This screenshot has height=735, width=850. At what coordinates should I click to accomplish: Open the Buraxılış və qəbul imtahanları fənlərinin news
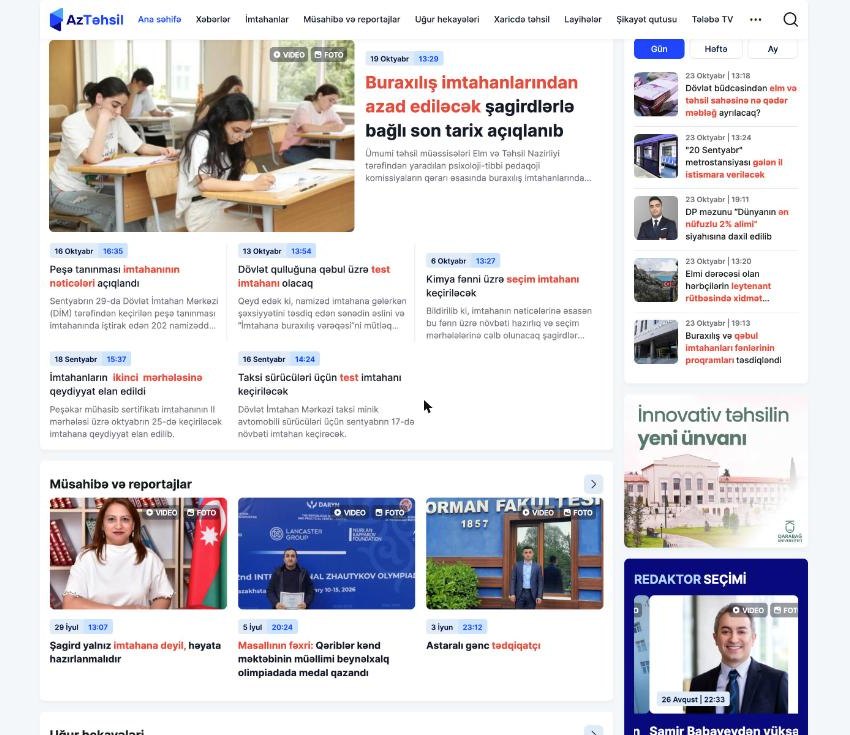(x=733, y=347)
